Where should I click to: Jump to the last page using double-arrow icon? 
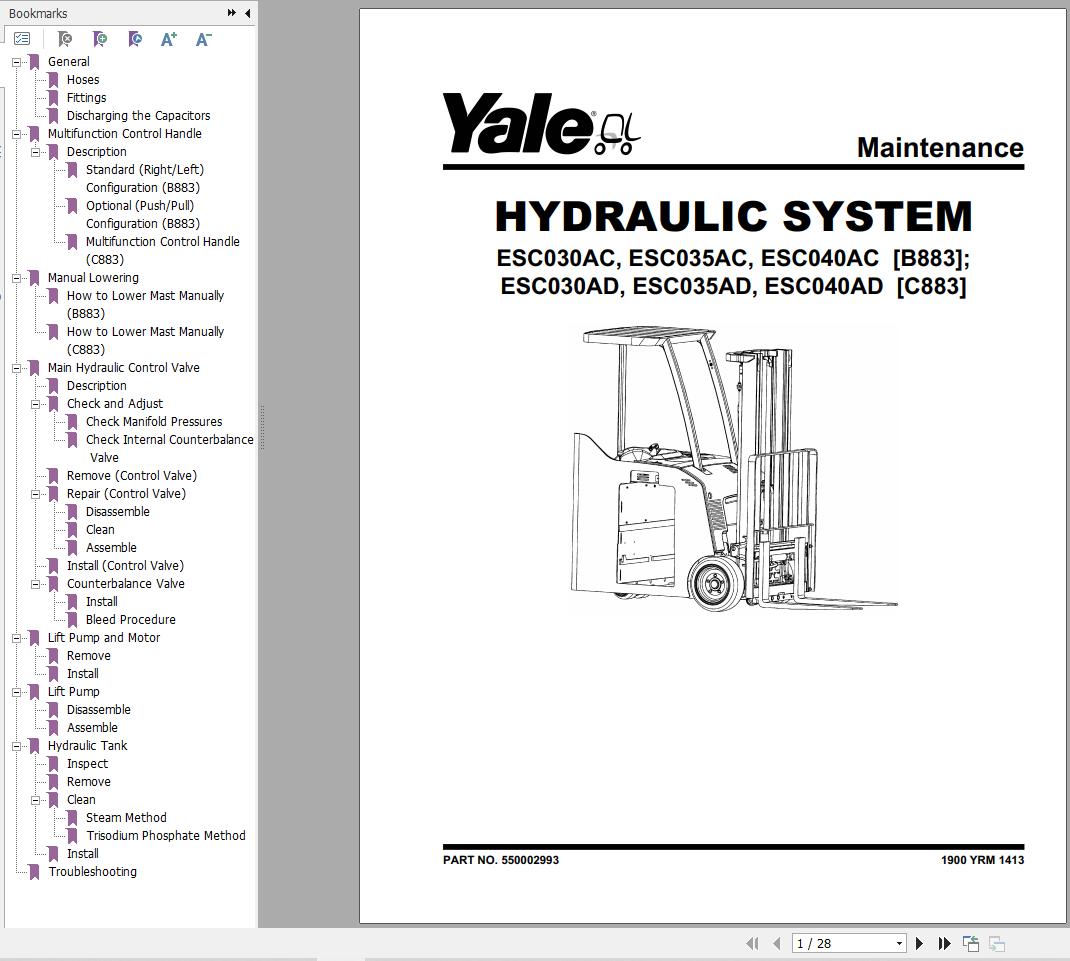(x=944, y=943)
